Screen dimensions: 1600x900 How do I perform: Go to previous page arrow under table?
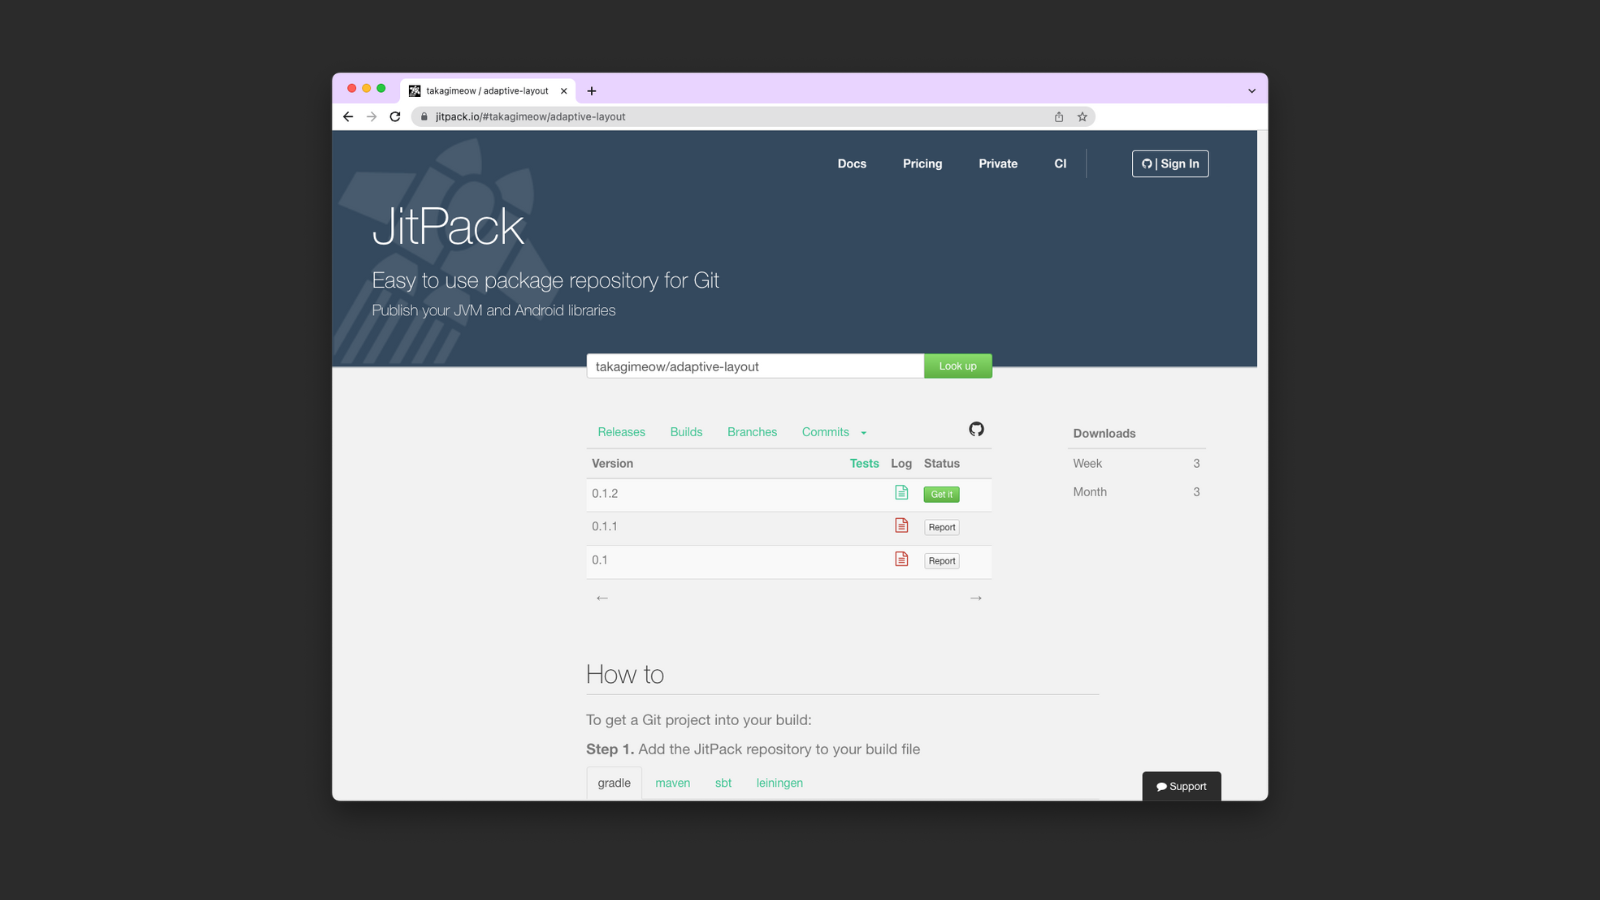602,598
